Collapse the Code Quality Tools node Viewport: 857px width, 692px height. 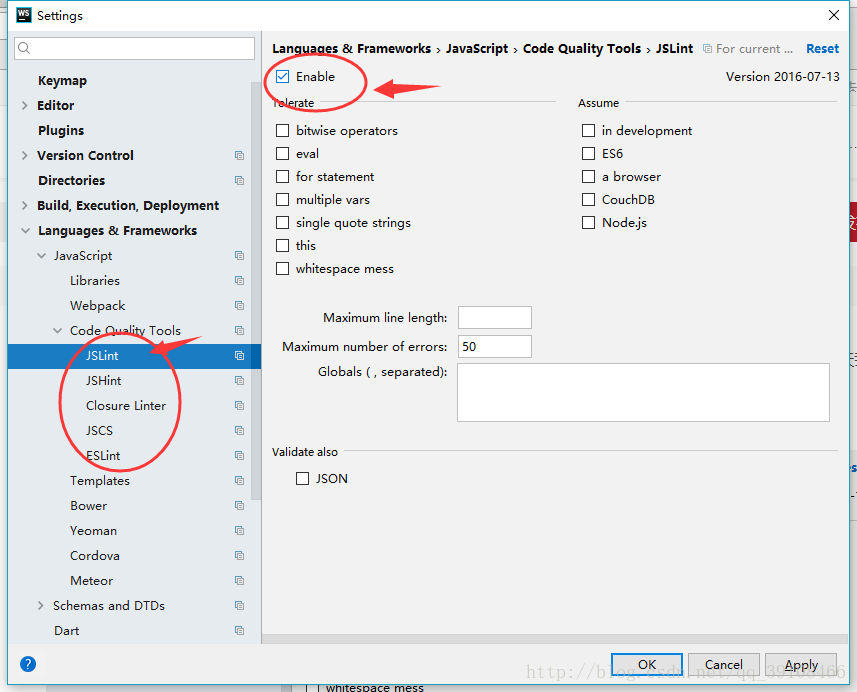(57, 331)
